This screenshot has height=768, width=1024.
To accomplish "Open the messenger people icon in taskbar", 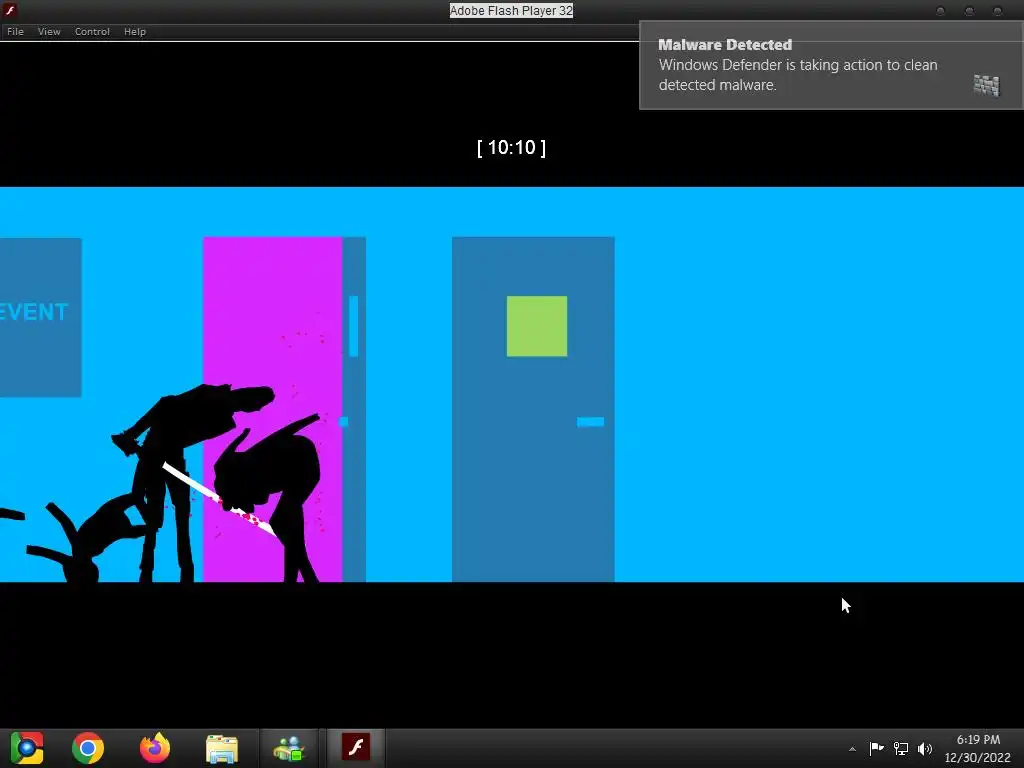I will (289, 748).
